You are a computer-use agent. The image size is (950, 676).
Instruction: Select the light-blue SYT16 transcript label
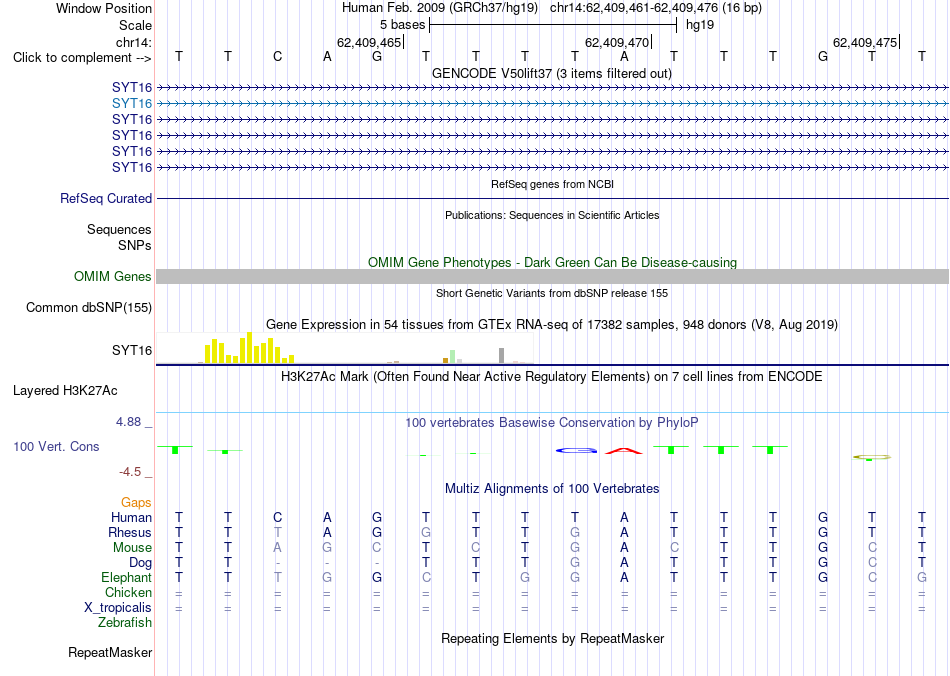click(131, 104)
